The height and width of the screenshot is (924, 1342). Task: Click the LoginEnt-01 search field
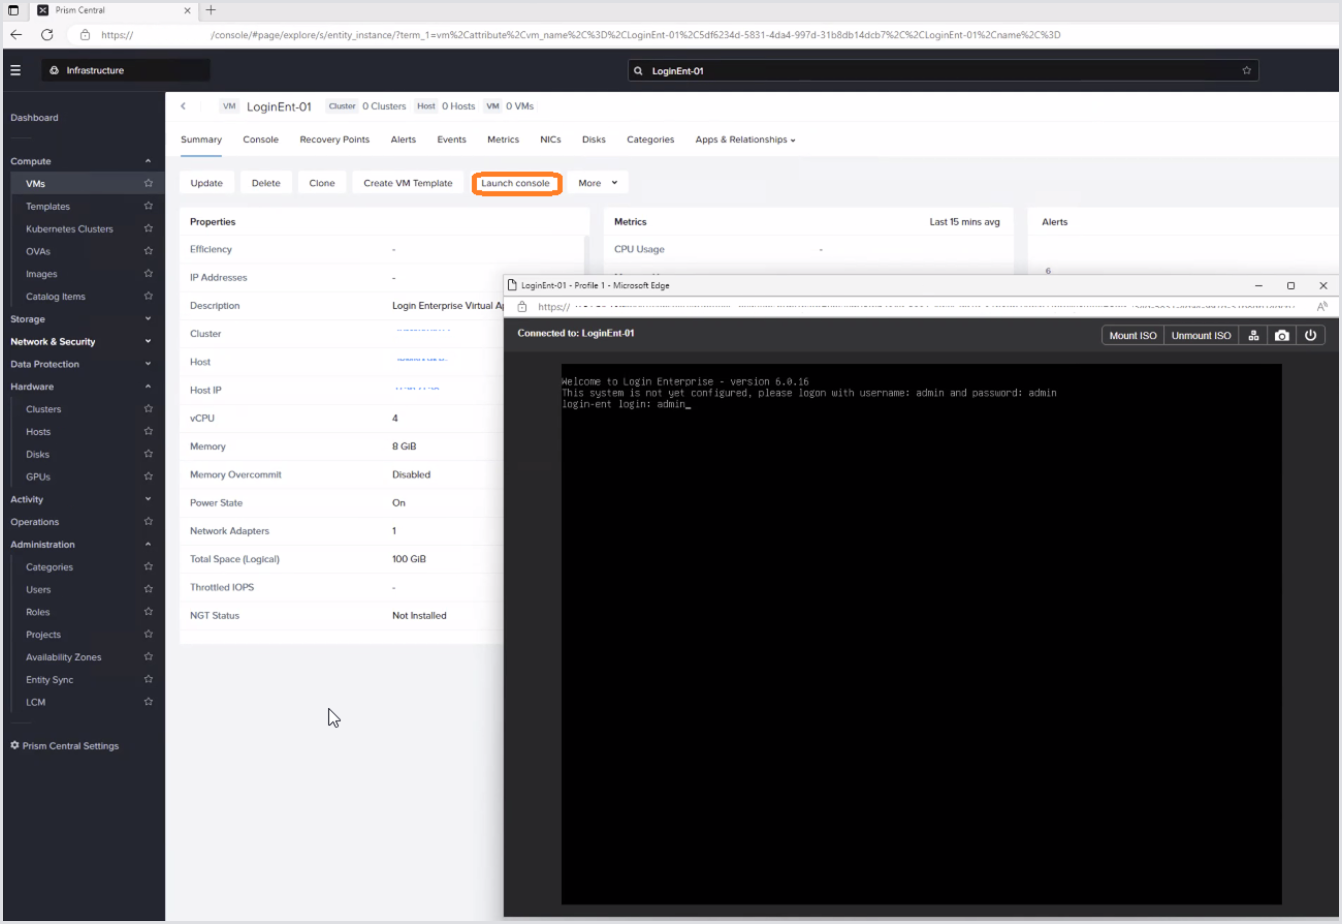pyautogui.click(x=940, y=71)
